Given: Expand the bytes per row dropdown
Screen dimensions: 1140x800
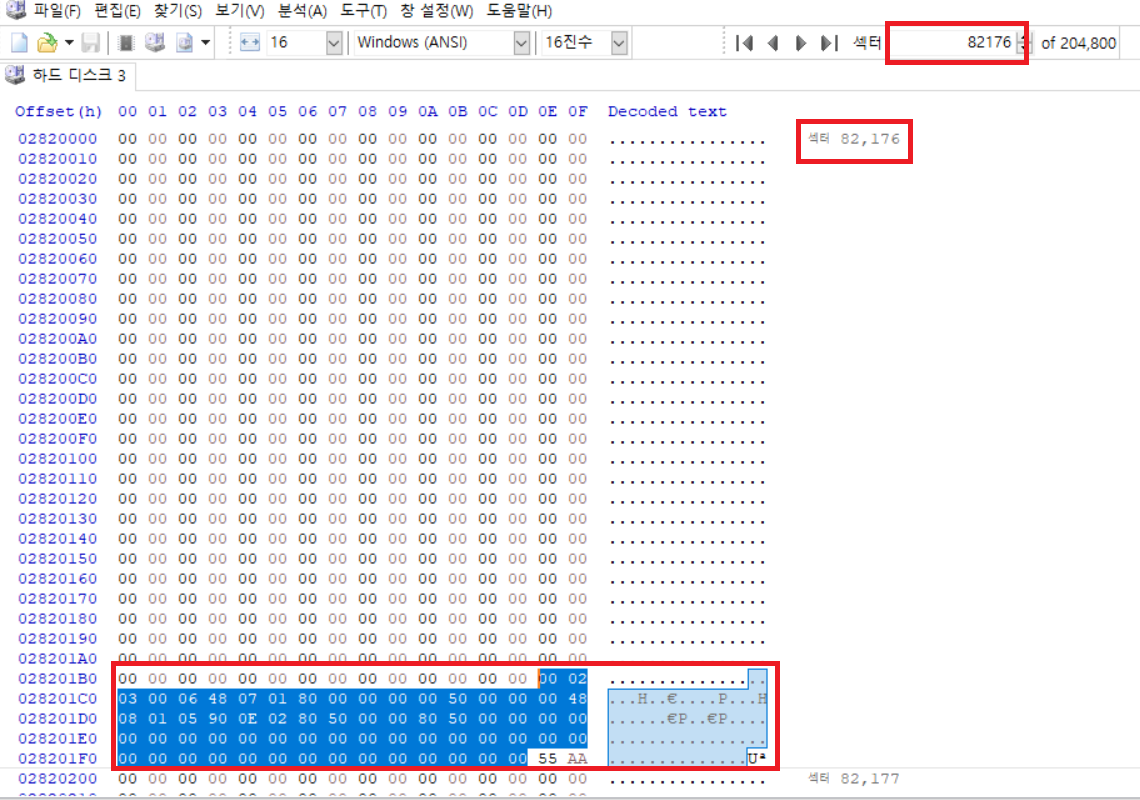Looking at the screenshot, I should tap(334, 43).
